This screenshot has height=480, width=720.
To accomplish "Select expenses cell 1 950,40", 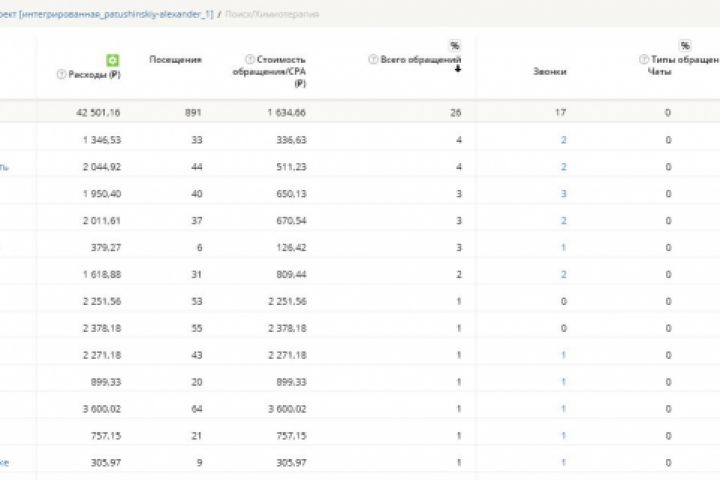I will pos(102,194).
